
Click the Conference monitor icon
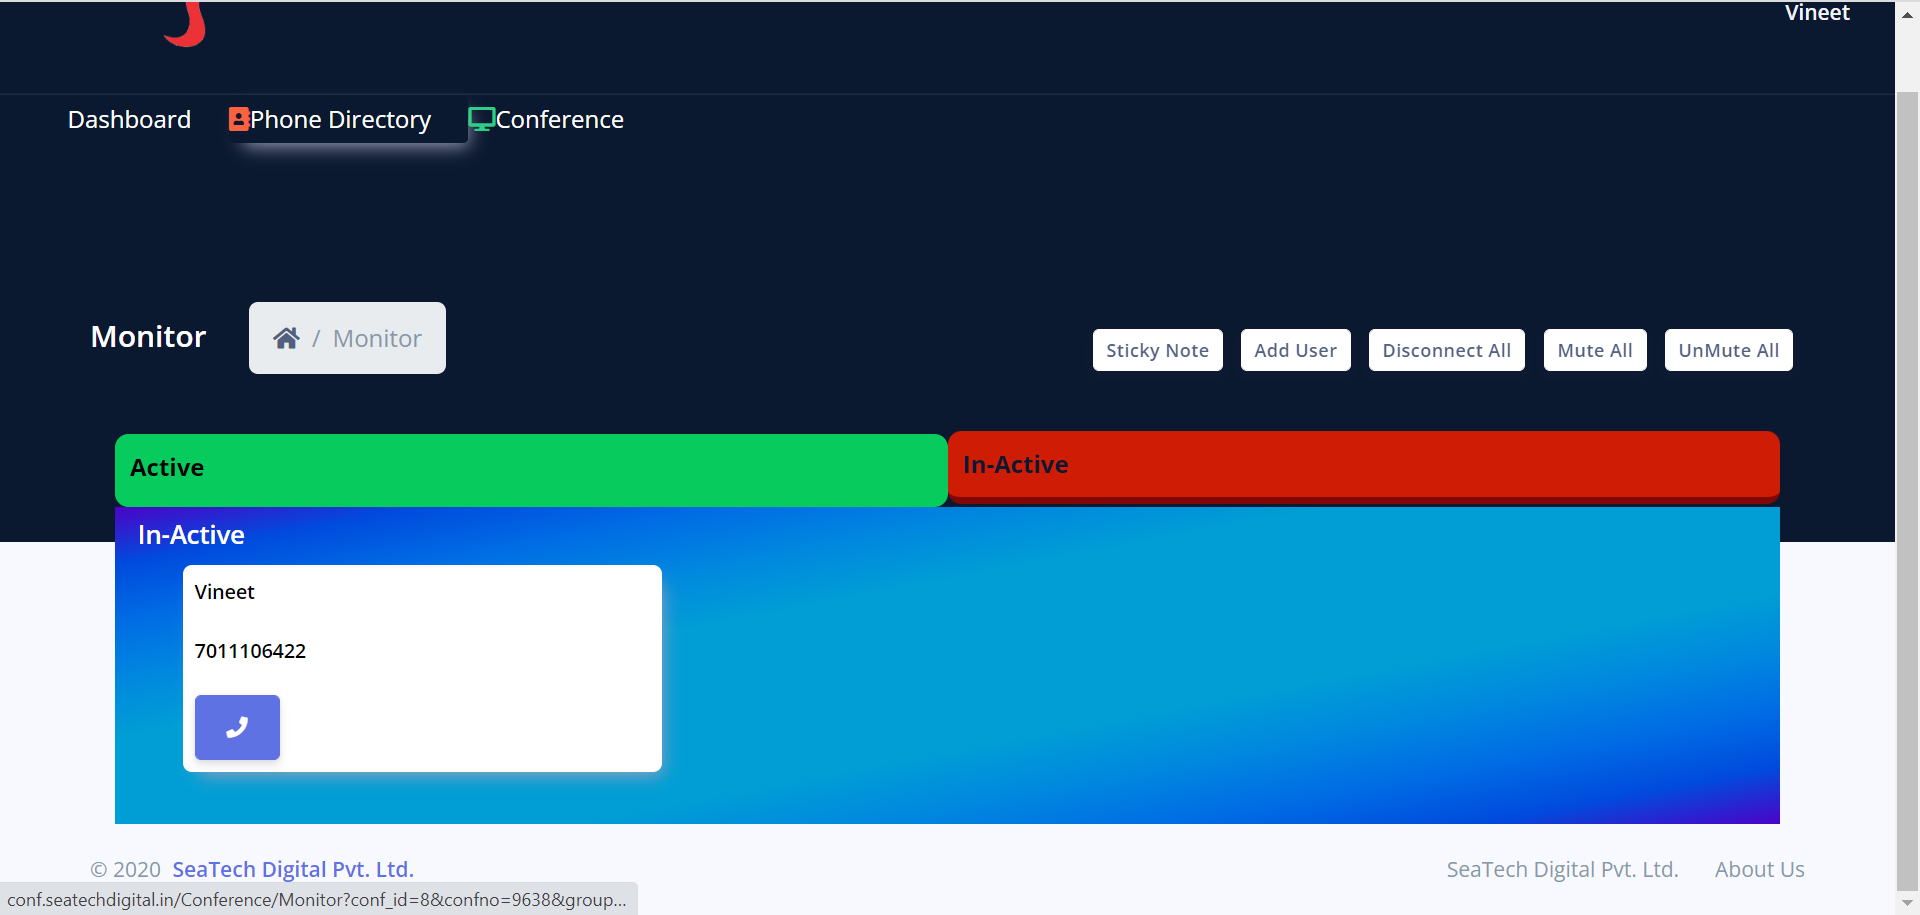[481, 120]
